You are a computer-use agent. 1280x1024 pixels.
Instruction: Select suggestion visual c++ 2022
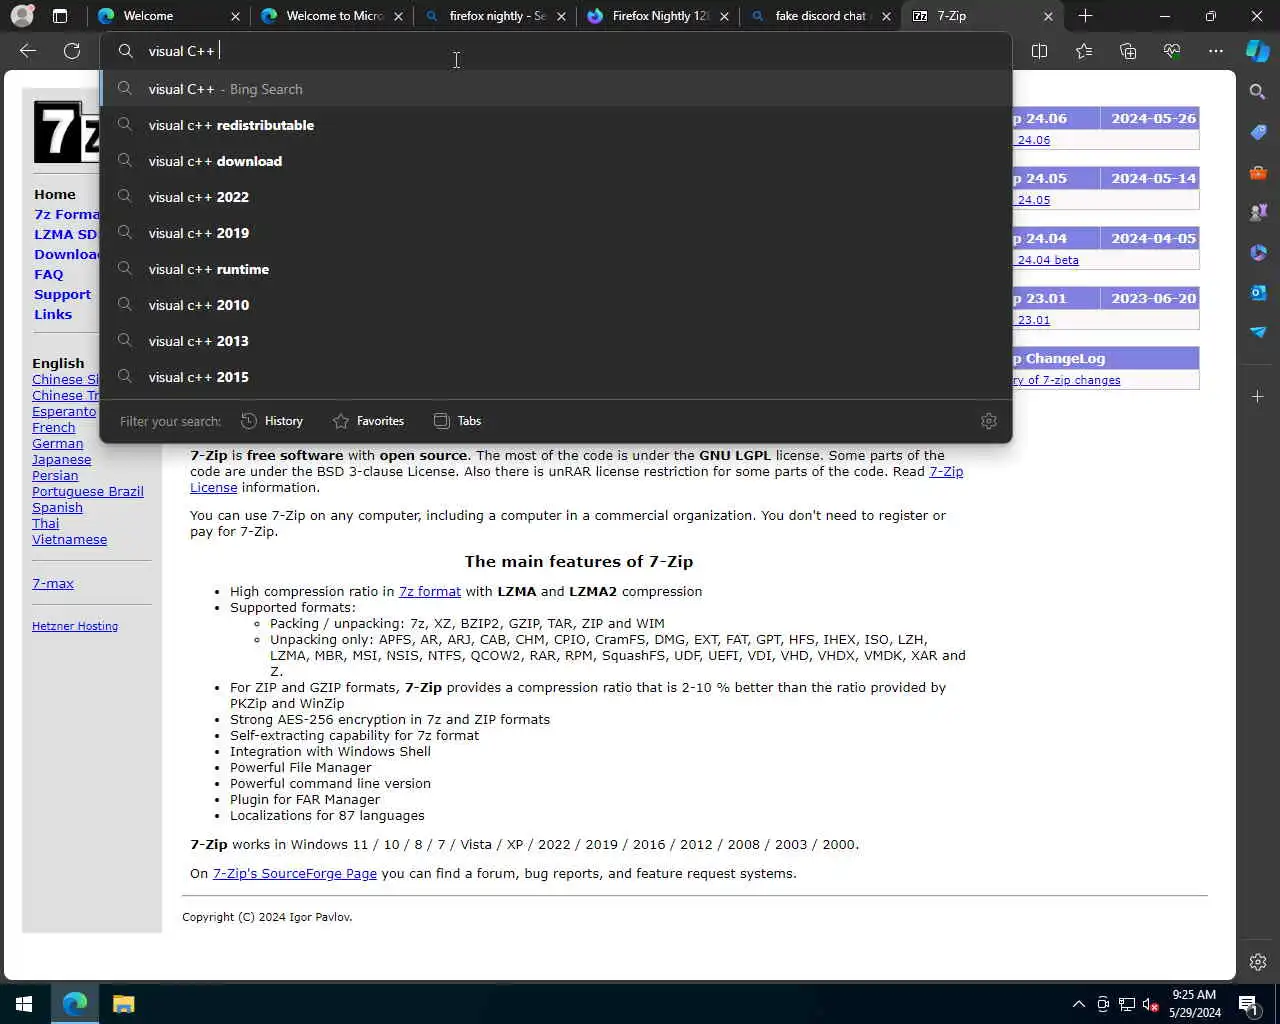tap(556, 197)
